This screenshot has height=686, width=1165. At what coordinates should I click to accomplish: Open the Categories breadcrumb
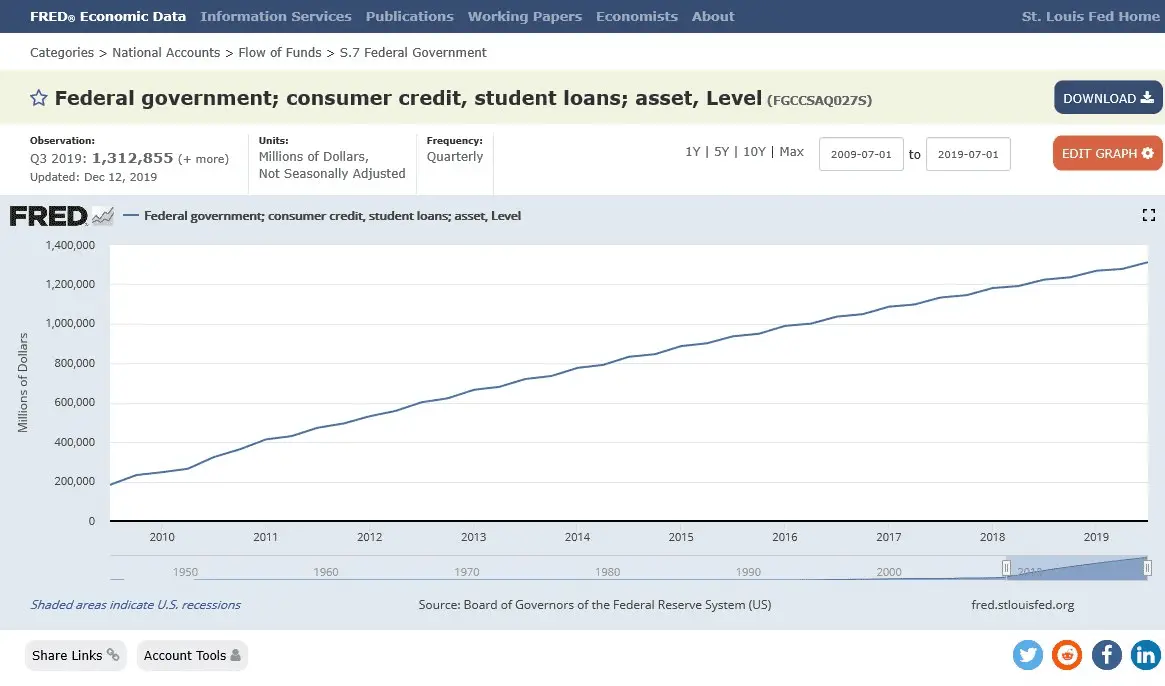pos(62,53)
